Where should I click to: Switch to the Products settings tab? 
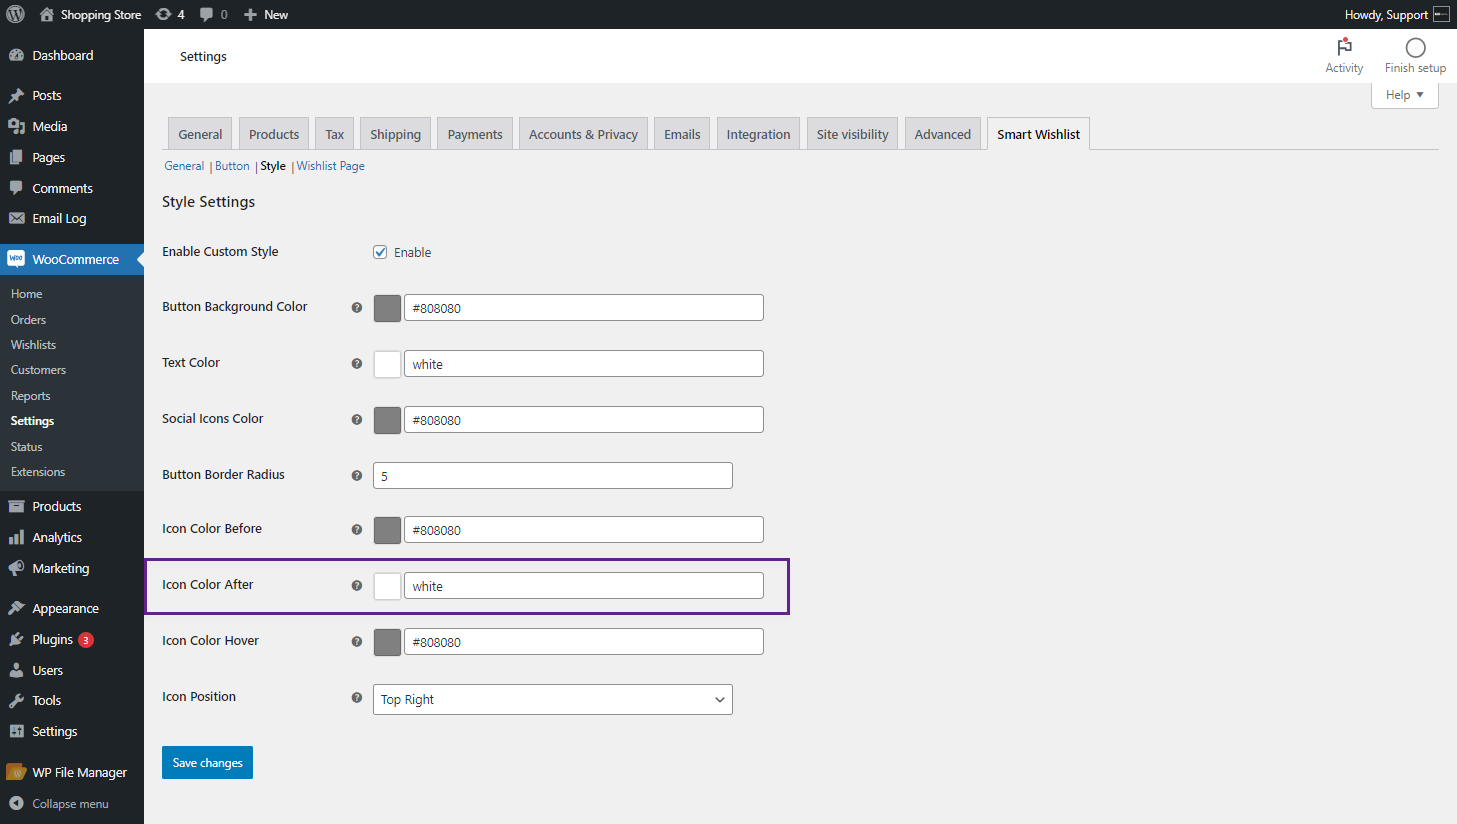point(274,134)
